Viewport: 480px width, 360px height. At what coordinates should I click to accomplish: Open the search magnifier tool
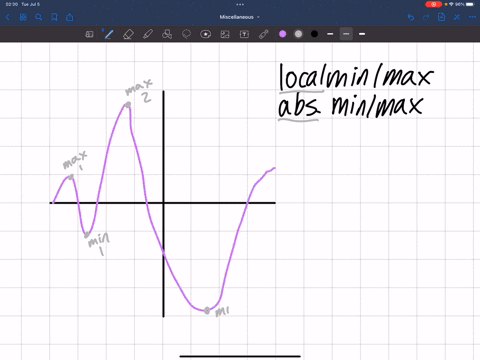[39, 17]
